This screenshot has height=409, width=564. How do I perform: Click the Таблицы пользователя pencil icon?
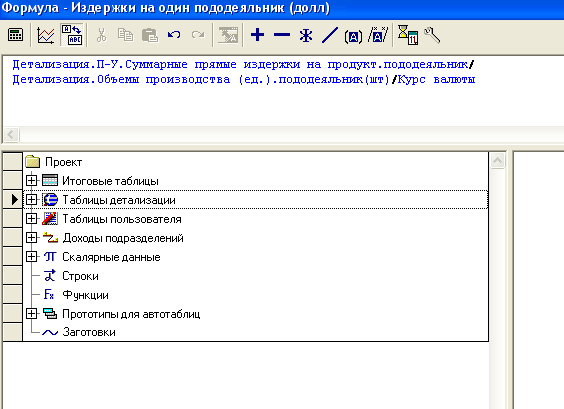[50, 218]
